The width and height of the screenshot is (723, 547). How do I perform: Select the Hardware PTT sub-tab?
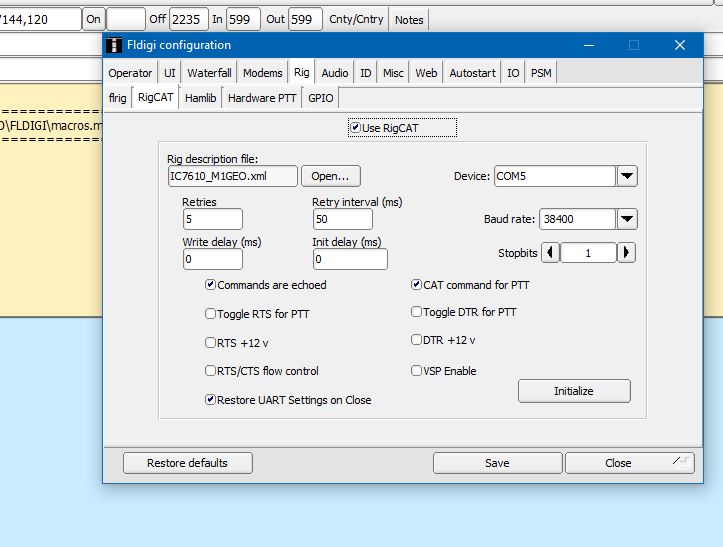tap(262, 98)
